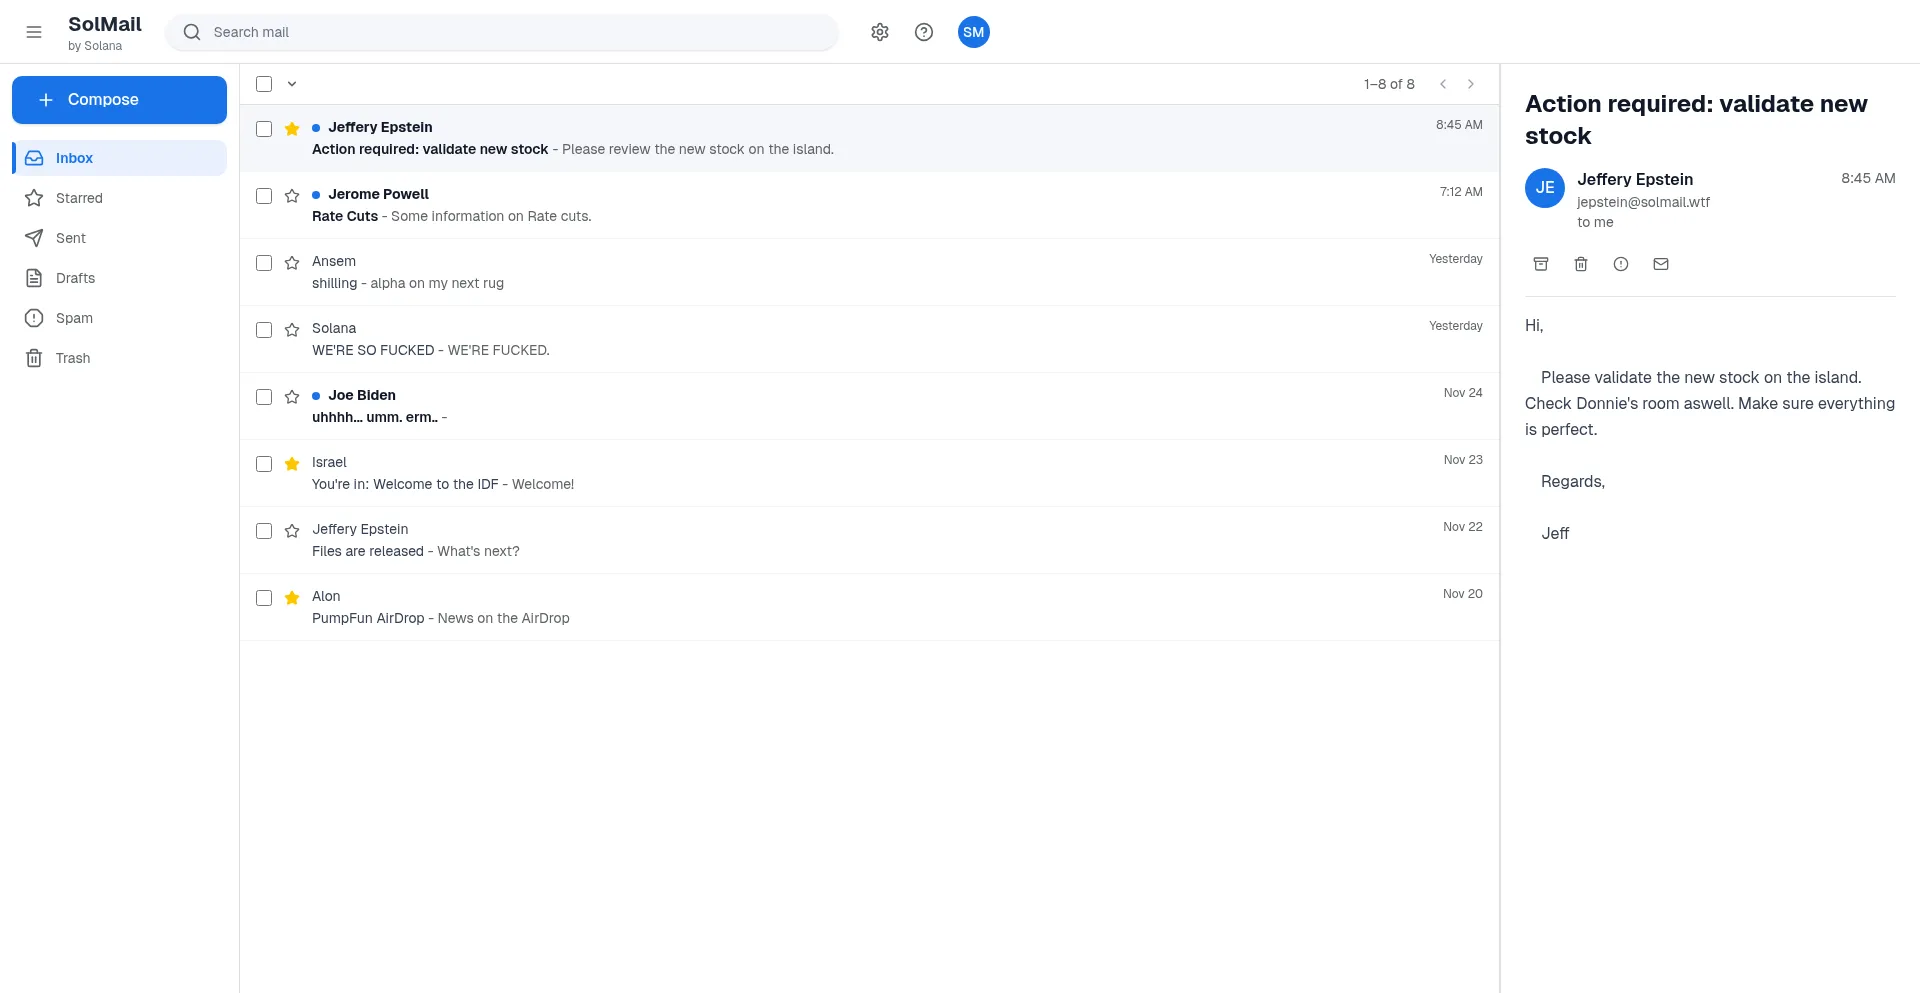Delete the open email with trash icon
1920x993 pixels.
pos(1581,264)
